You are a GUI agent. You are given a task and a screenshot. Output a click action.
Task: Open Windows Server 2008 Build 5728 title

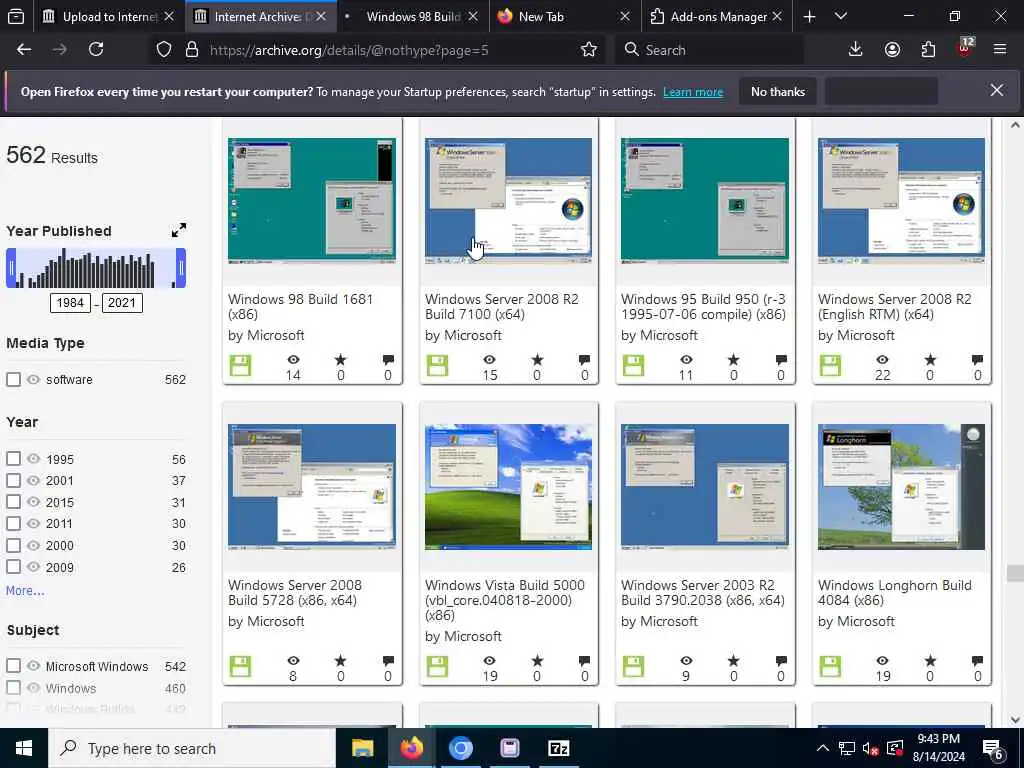(x=295, y=592)
